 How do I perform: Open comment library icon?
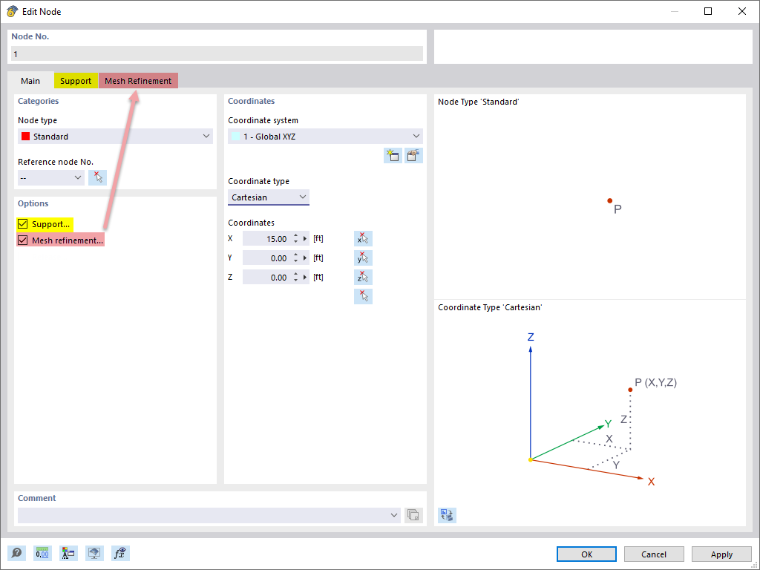(x=413, y=515)
